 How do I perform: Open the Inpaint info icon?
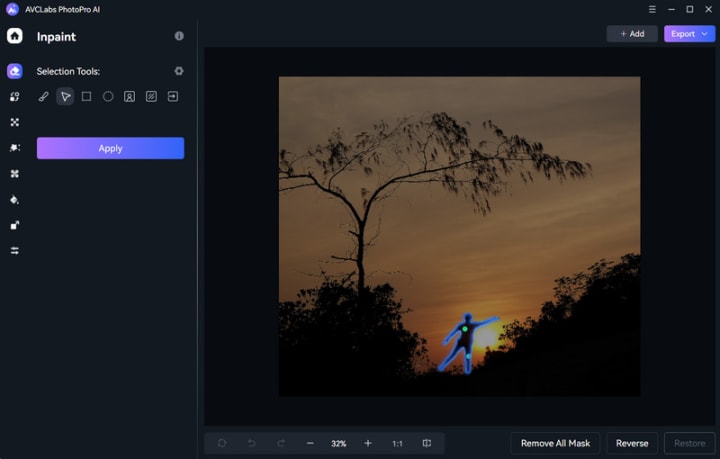coord(179,36)
